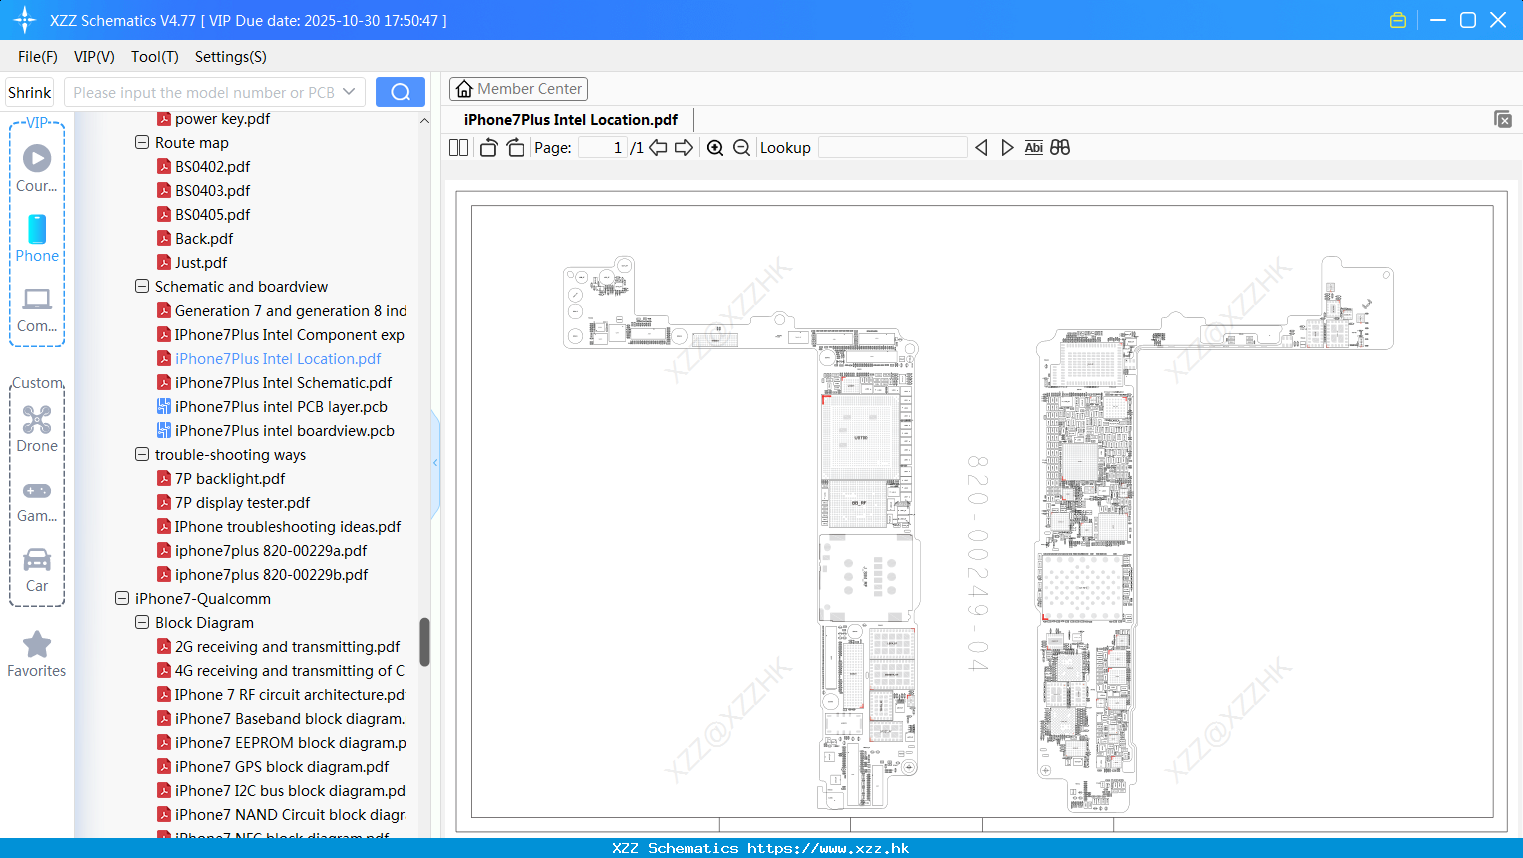The height and width of the screenshot is (858, 1523).
Task: Open BS0403.pdf
Action: [x=212, y=191]
